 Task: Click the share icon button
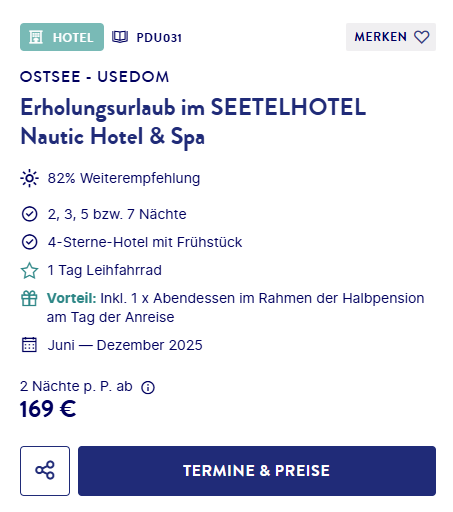pyautogui.click(x=45, y=471)
